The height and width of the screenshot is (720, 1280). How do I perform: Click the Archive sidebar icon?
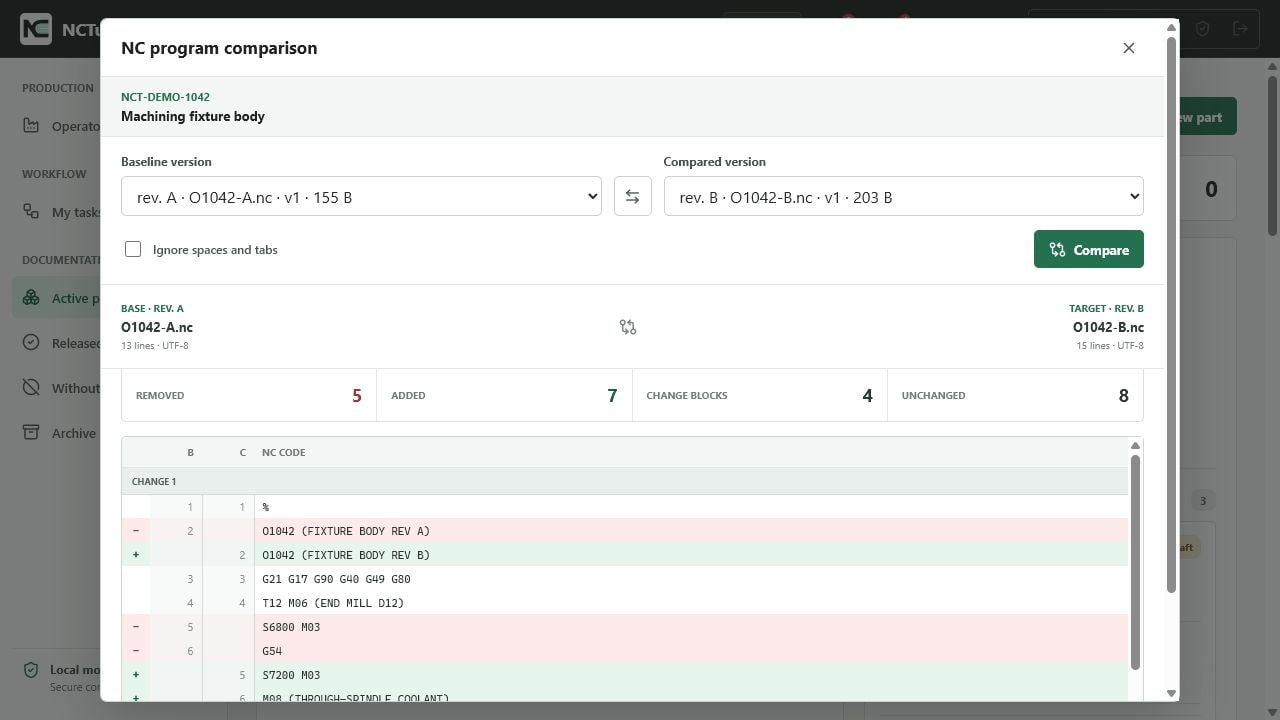[31, 433]
